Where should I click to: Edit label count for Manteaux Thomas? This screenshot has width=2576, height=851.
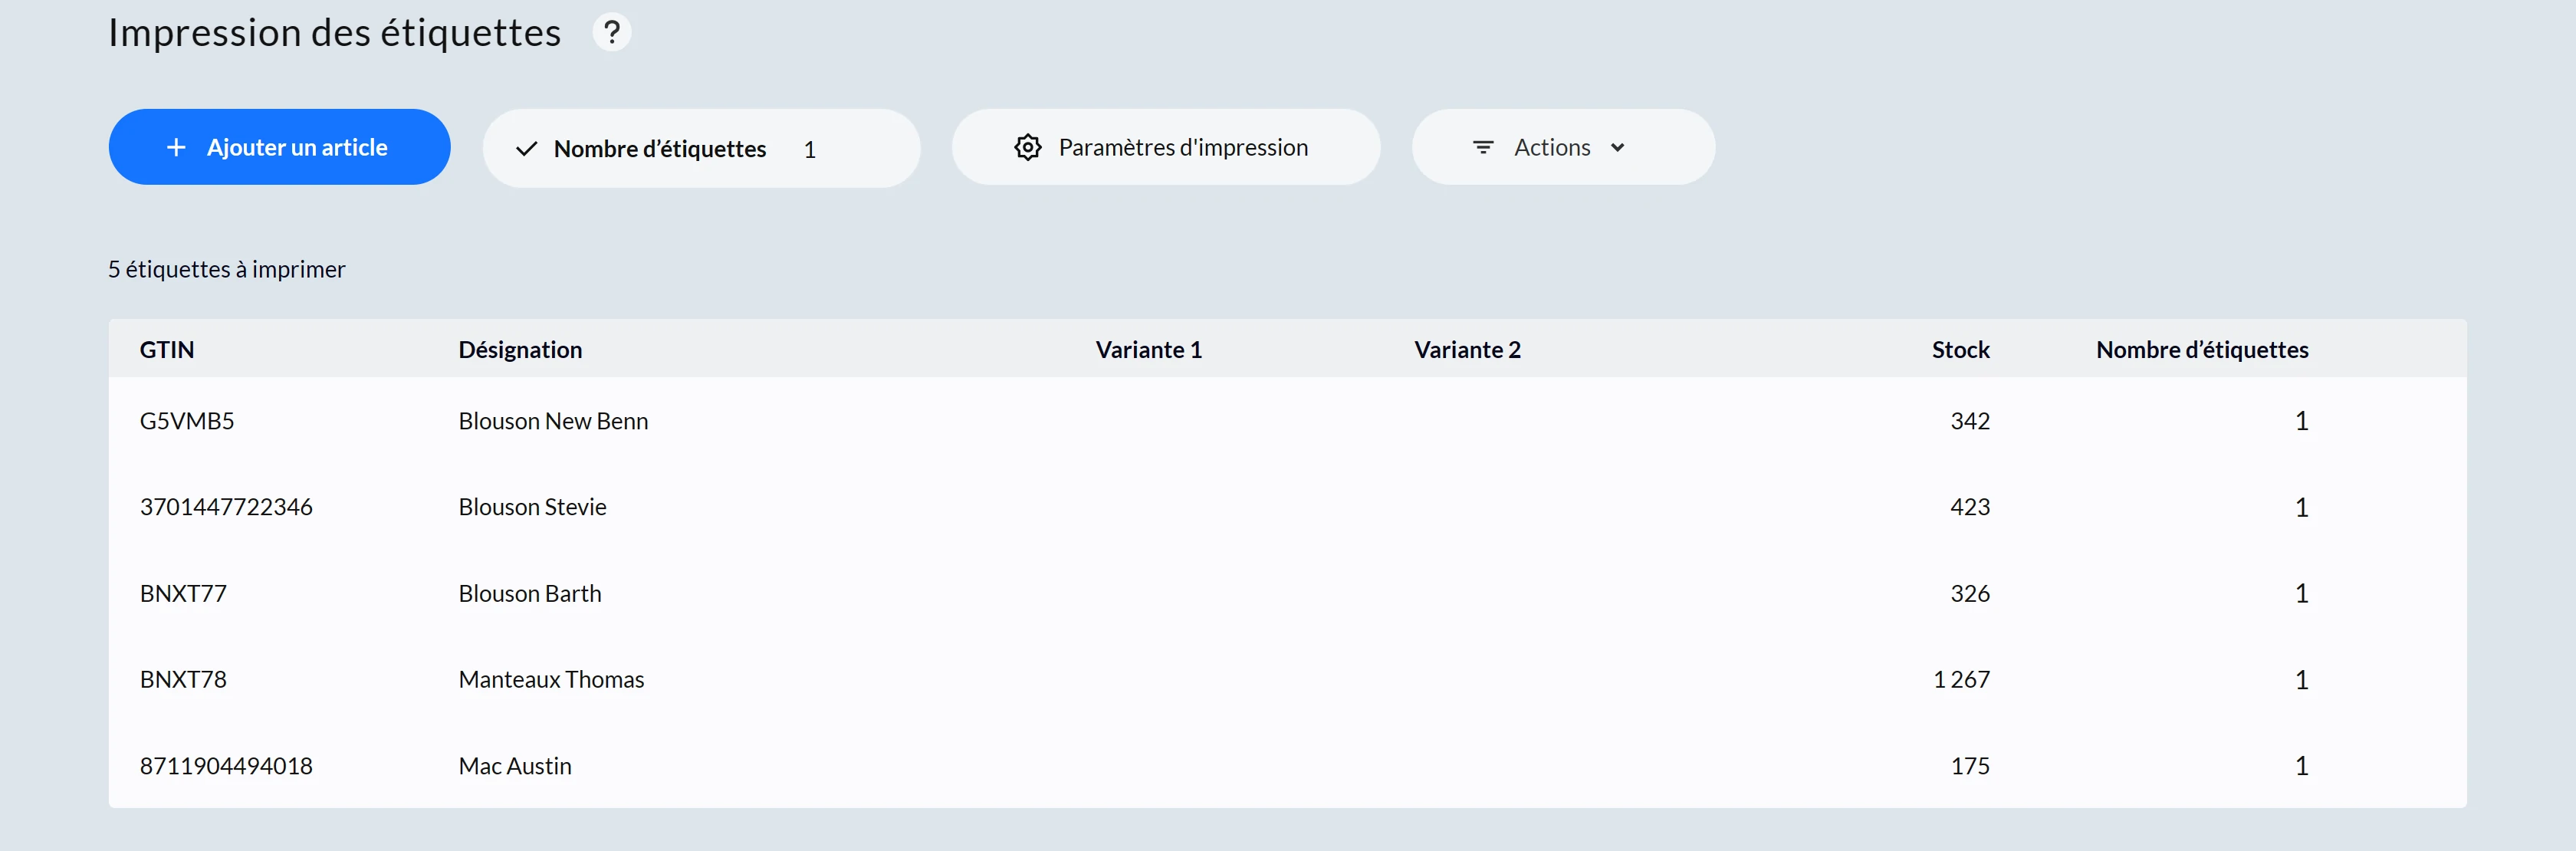pos(2301,680)
